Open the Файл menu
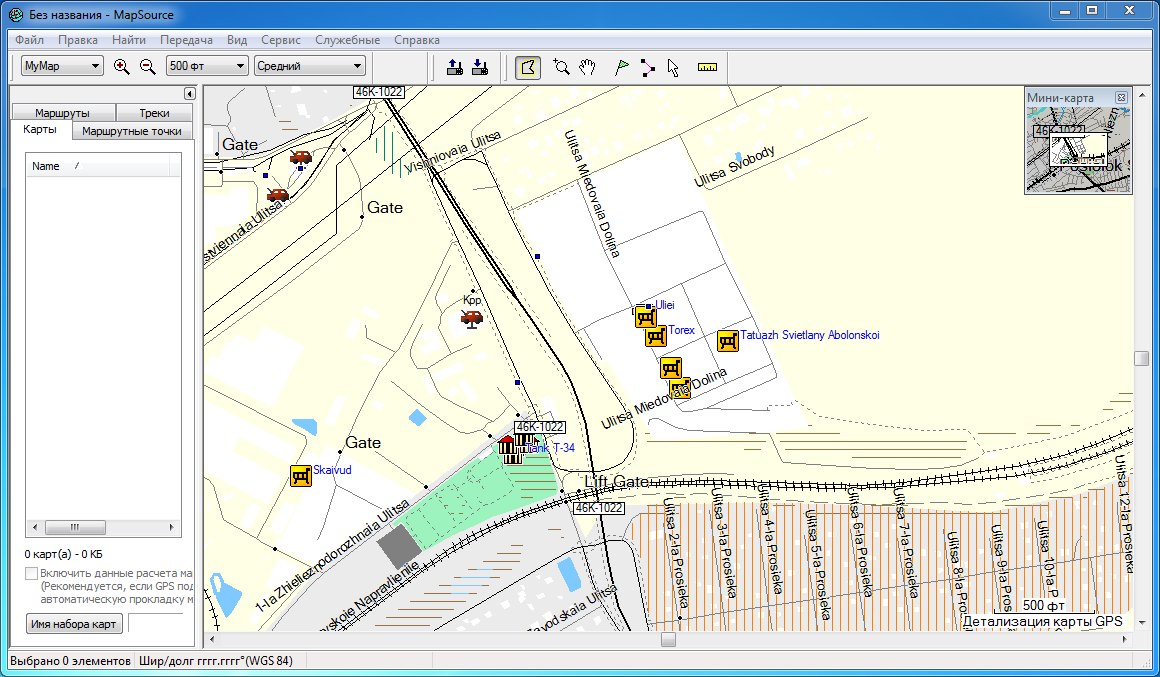This screenshot has width=1160, height=677. [30, 40]
